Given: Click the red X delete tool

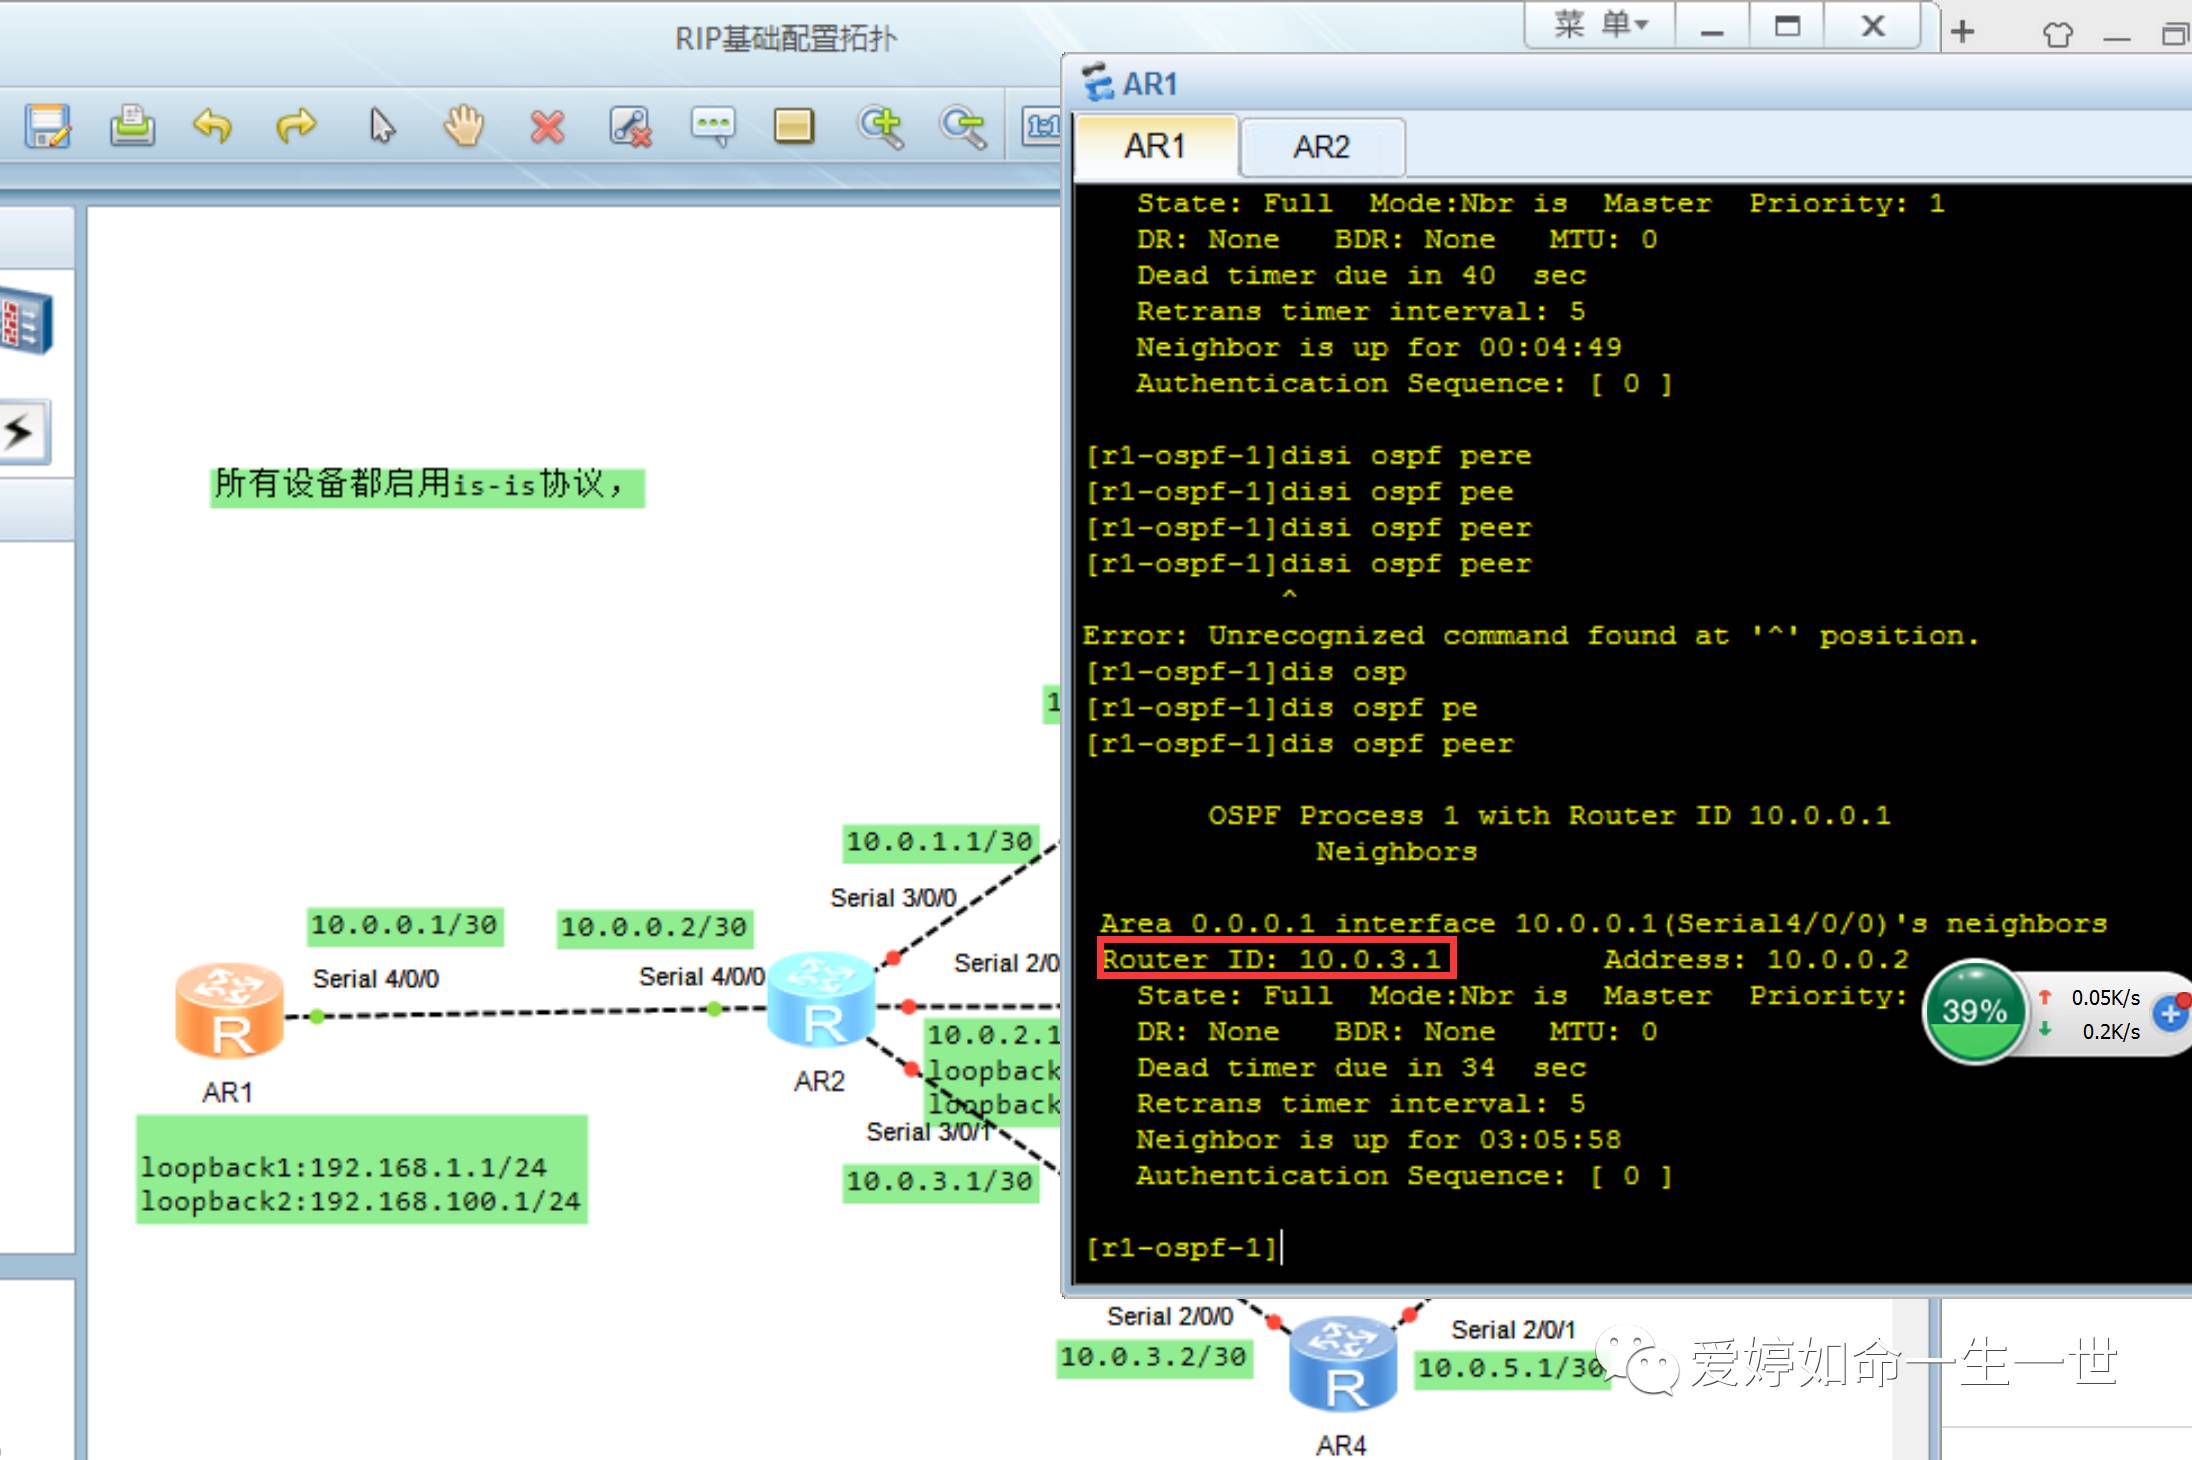Looking at the screenshot, I should 547,127.
